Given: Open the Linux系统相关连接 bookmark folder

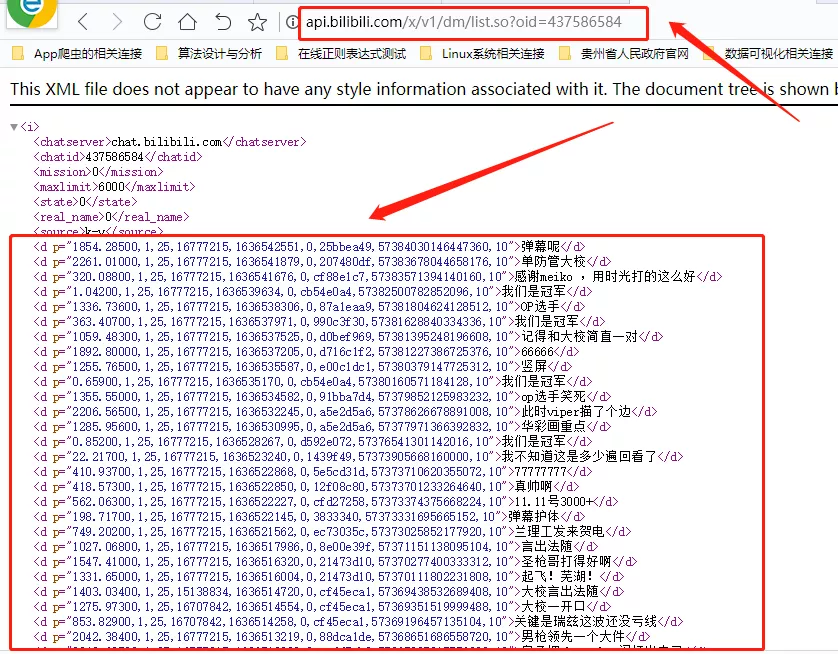Looking at the screenshot, I should pos(482,53).
